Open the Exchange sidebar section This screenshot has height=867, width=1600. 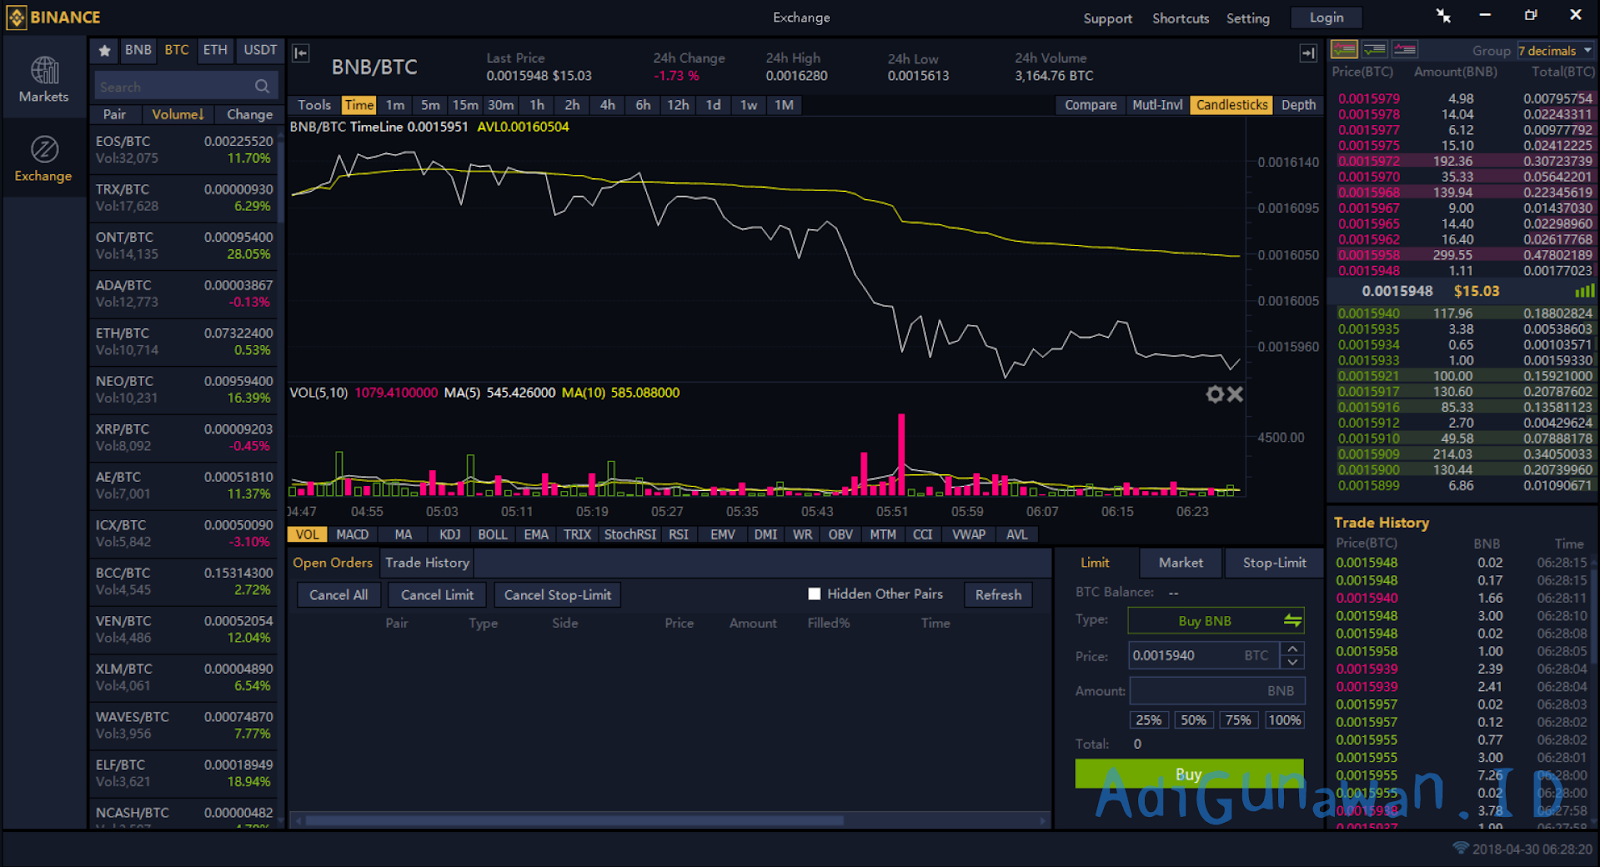coord(44,159)
